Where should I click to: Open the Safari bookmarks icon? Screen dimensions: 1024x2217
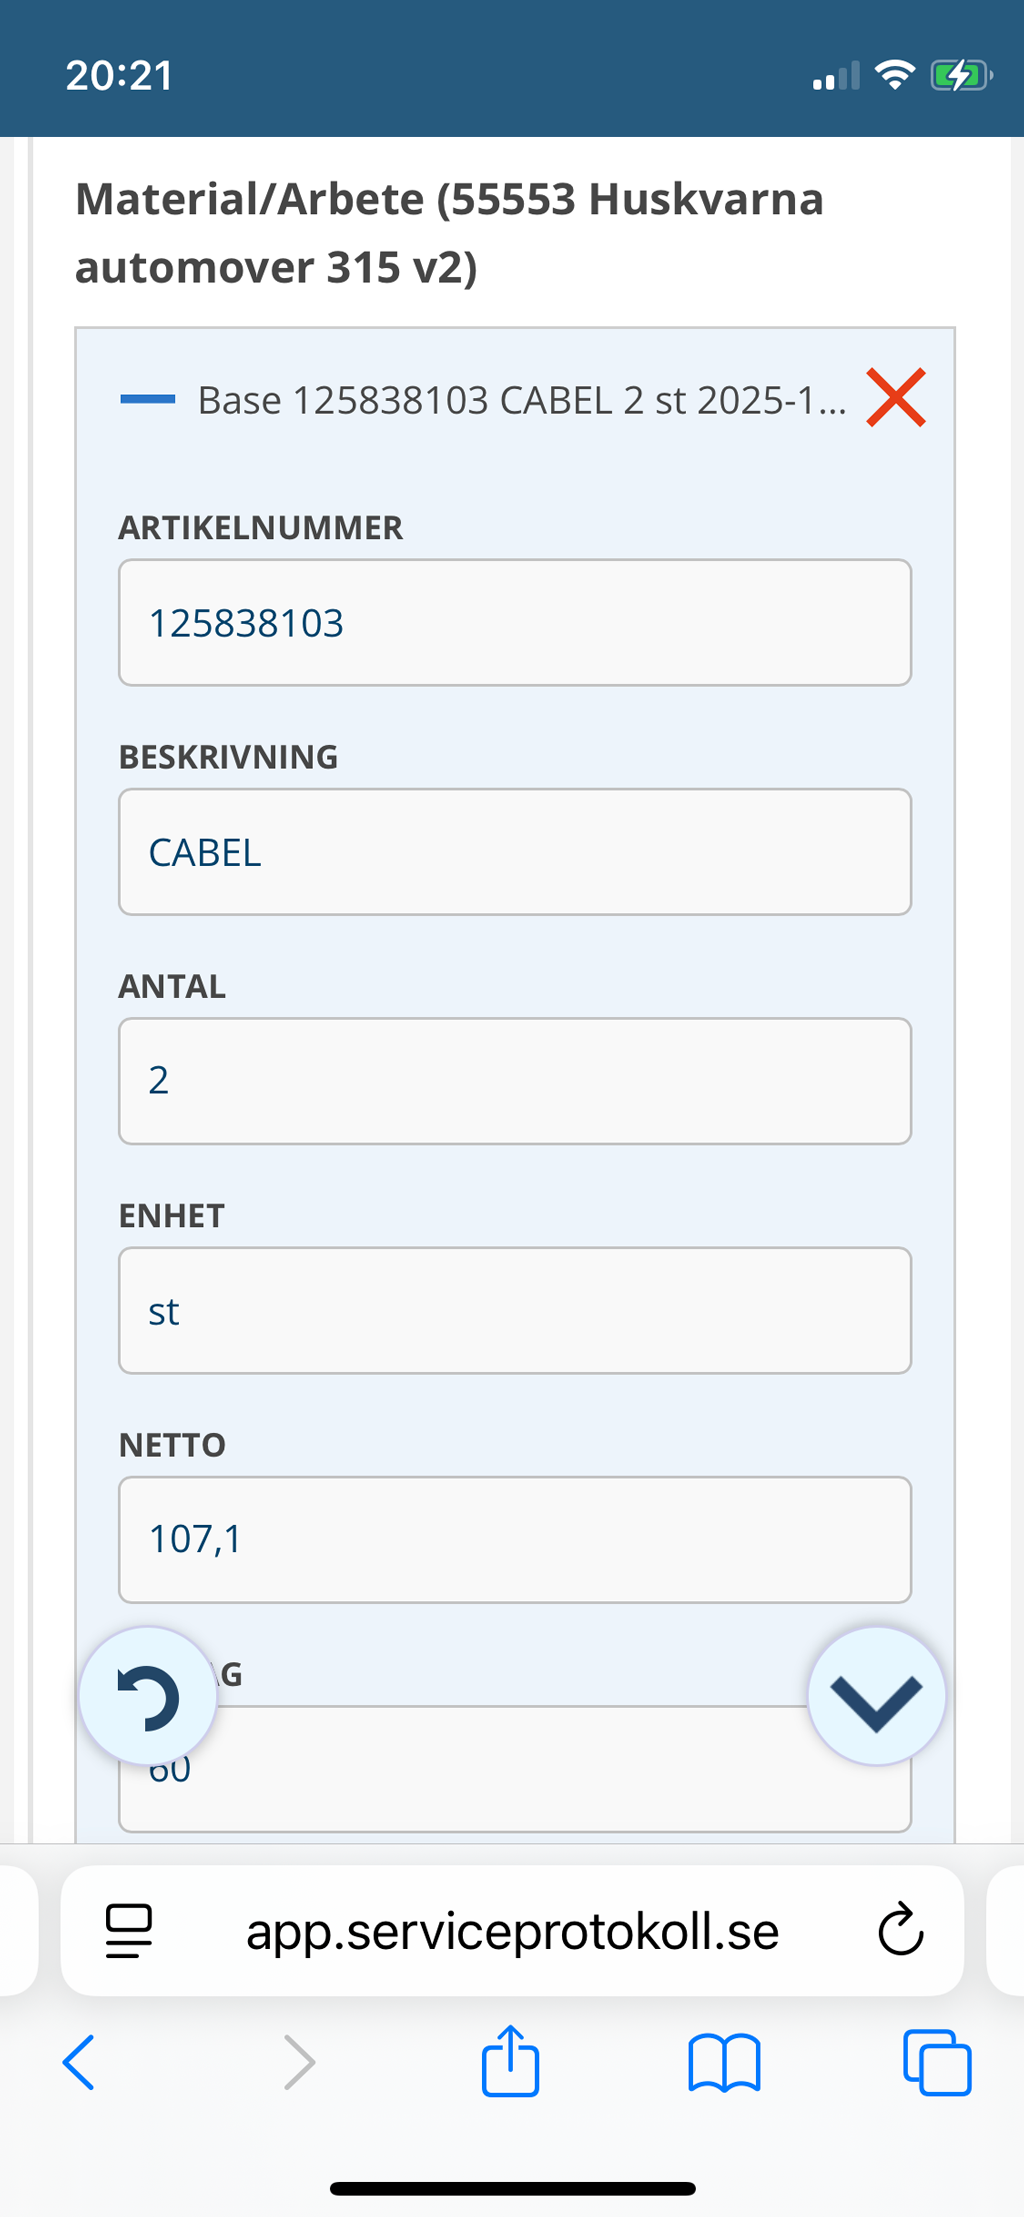click(x=724, y=2062)
